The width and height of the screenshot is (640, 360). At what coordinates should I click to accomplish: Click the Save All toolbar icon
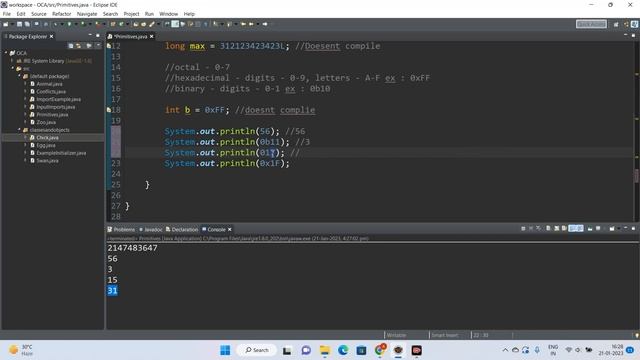[x=27, y=24]
